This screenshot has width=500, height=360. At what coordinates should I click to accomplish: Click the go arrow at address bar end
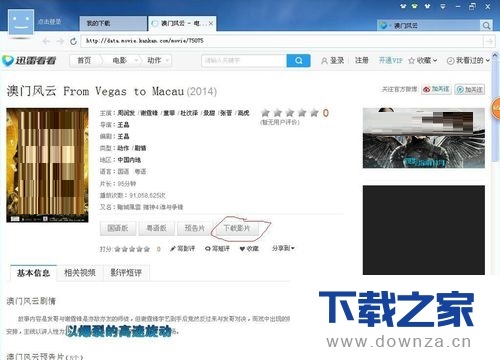pyautogui.click(x=489, y=41)
